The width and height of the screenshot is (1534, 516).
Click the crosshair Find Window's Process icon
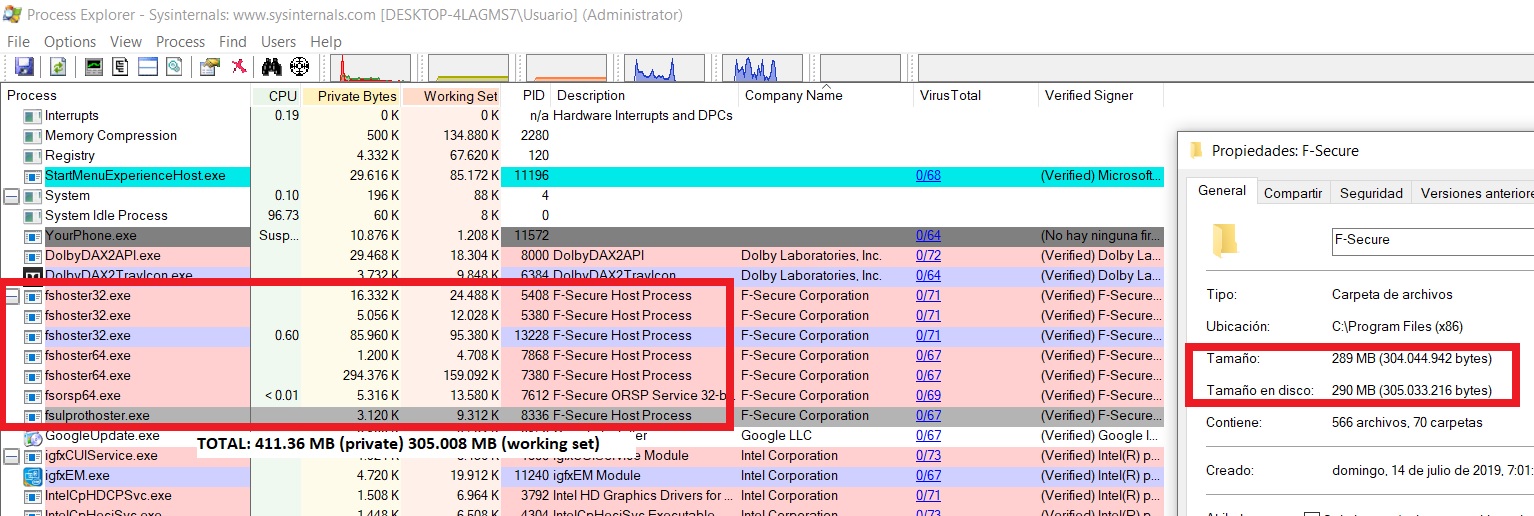[x=299, y=67]
